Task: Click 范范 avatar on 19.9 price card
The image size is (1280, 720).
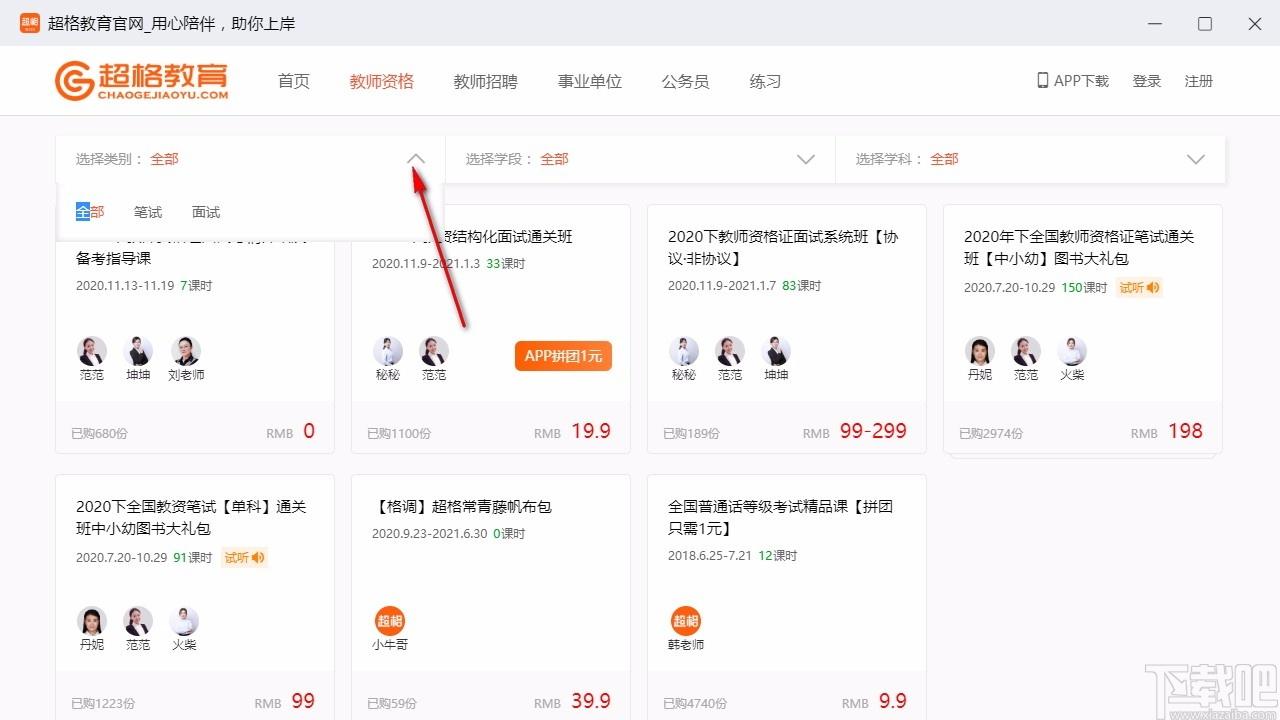Action: click(x=434, y=351)
